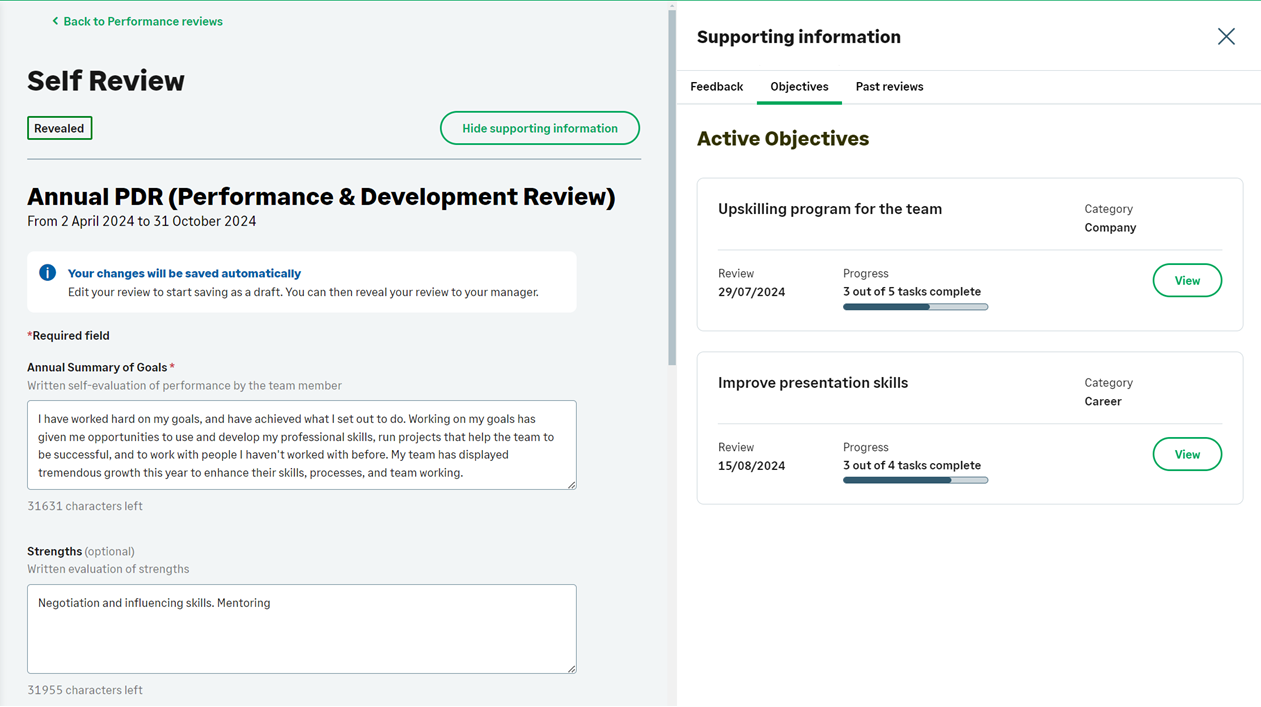
Task: Click the Upskilling program progress bar
Action: point(915,307)
